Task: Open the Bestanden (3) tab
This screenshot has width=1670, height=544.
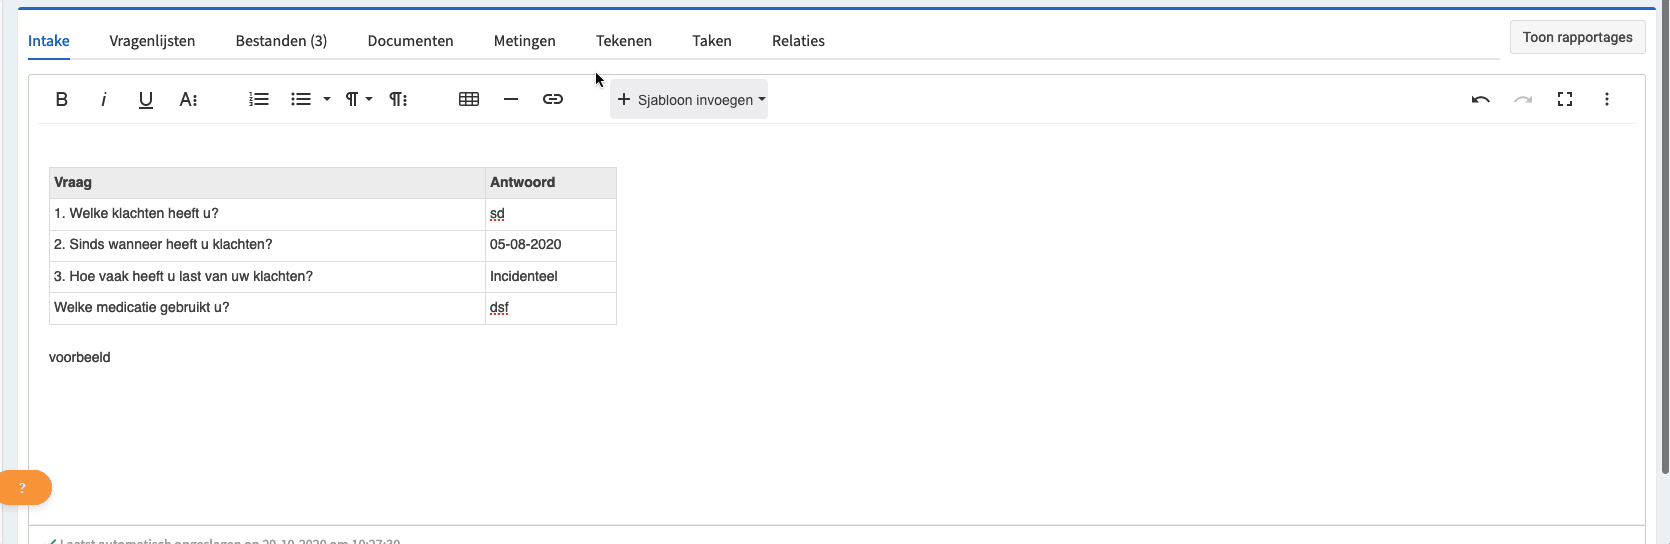Action: tap(281, 41)
